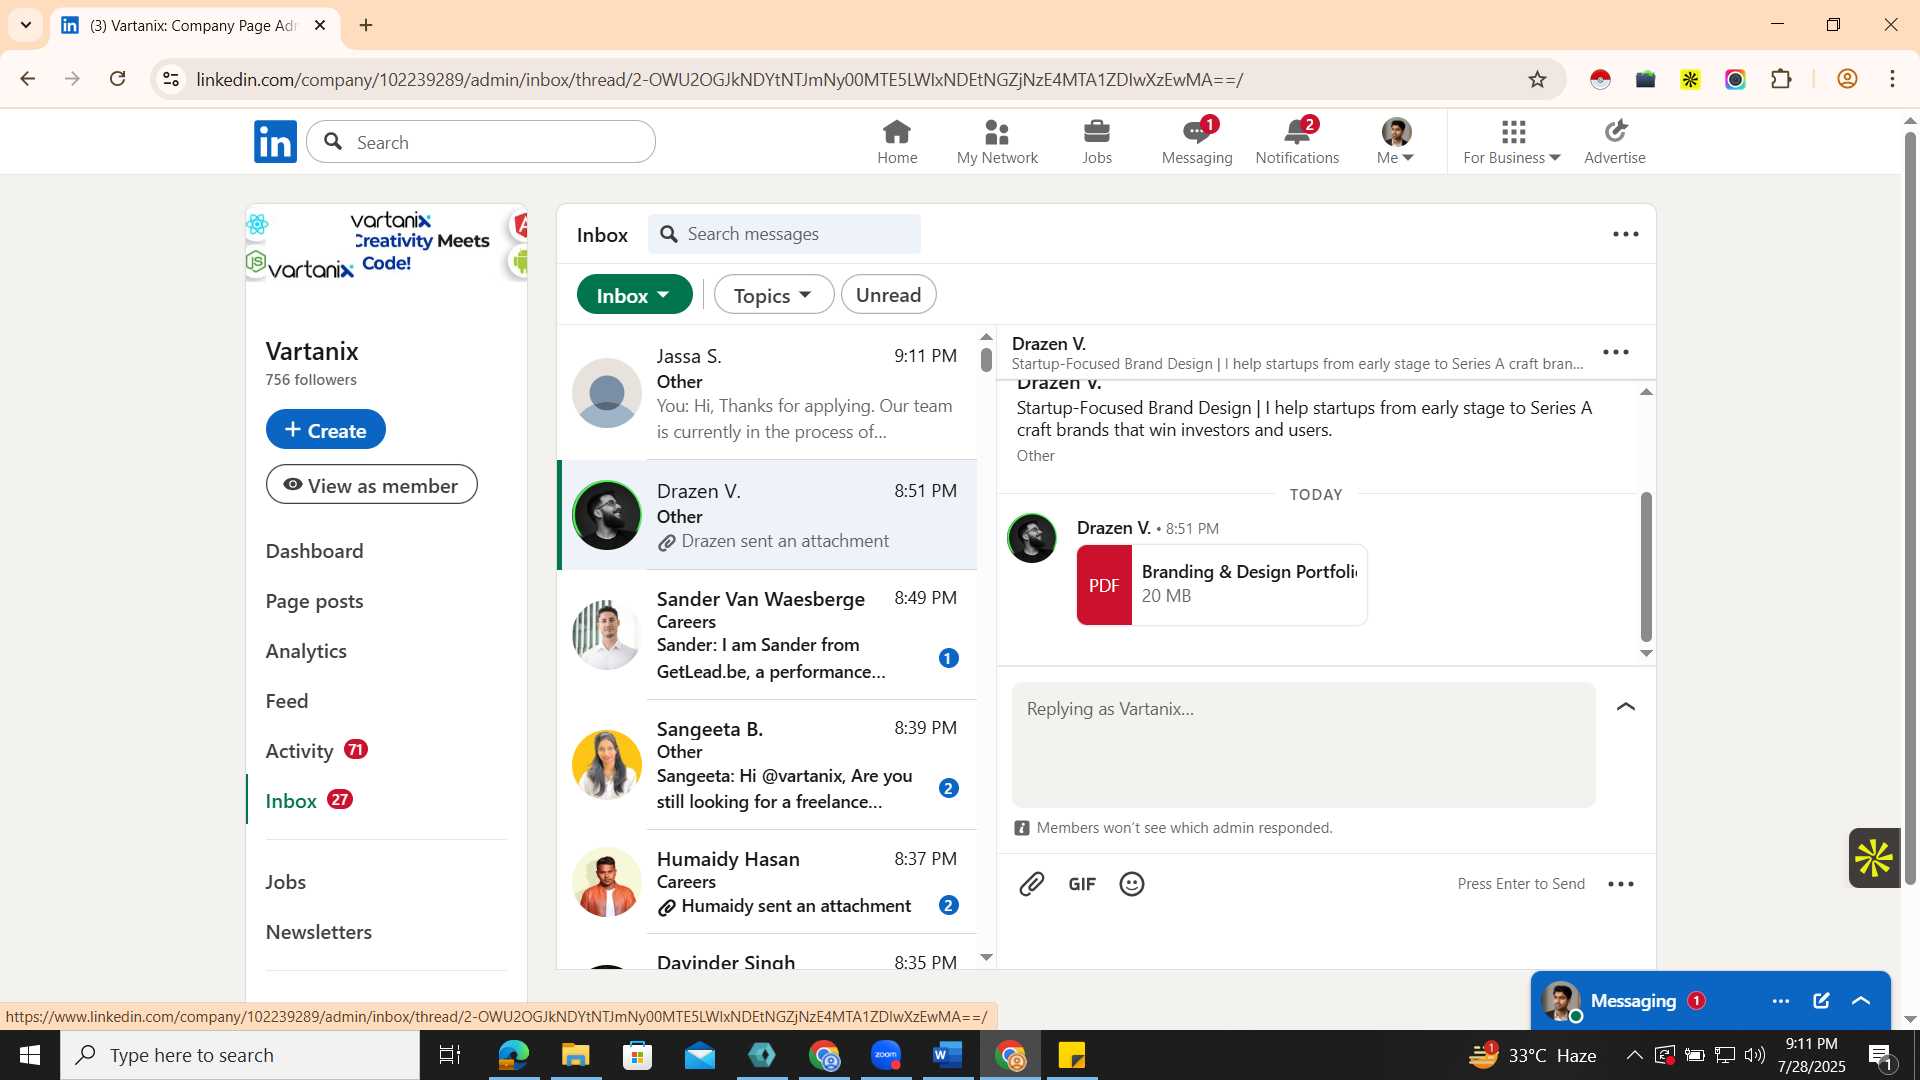Screen dimensions: 1920x1080
Task: Open Messaging in the top nav
Action: point(1197,142)
